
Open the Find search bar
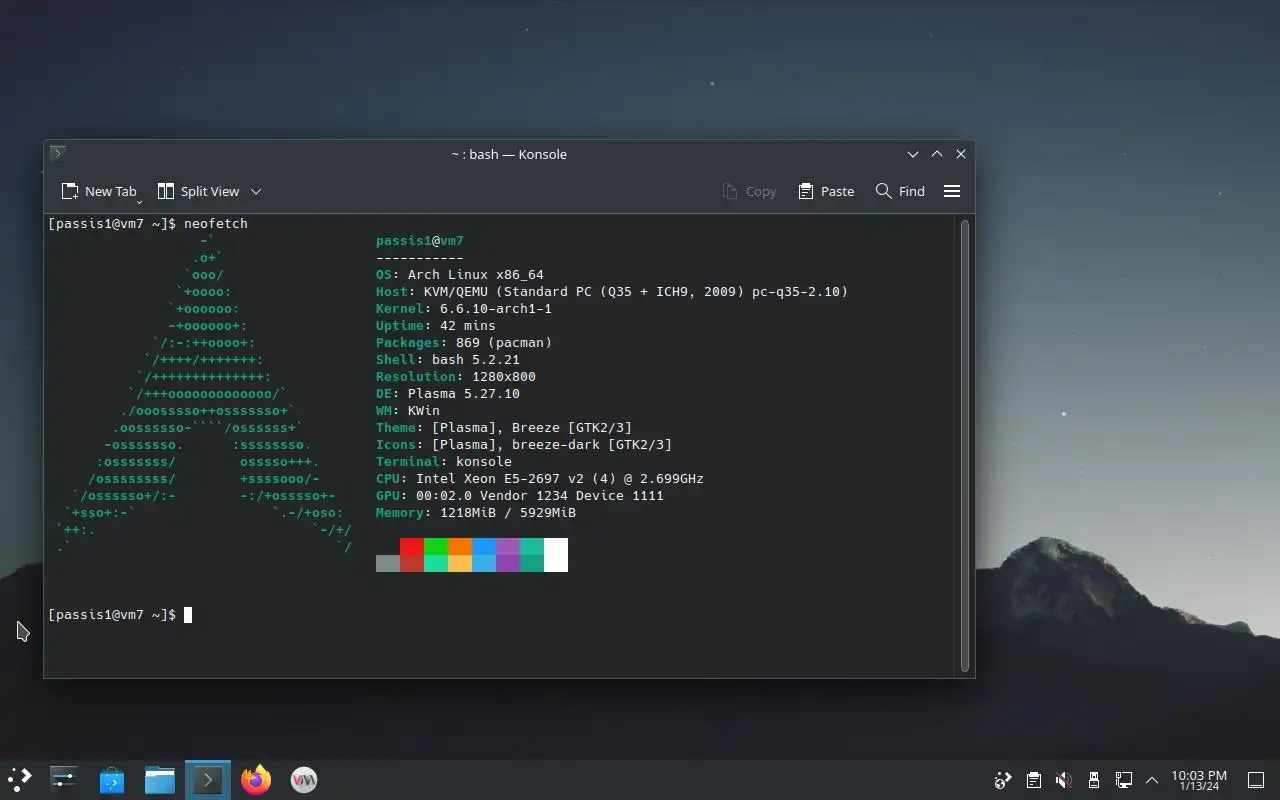click(x=900, y=191)
